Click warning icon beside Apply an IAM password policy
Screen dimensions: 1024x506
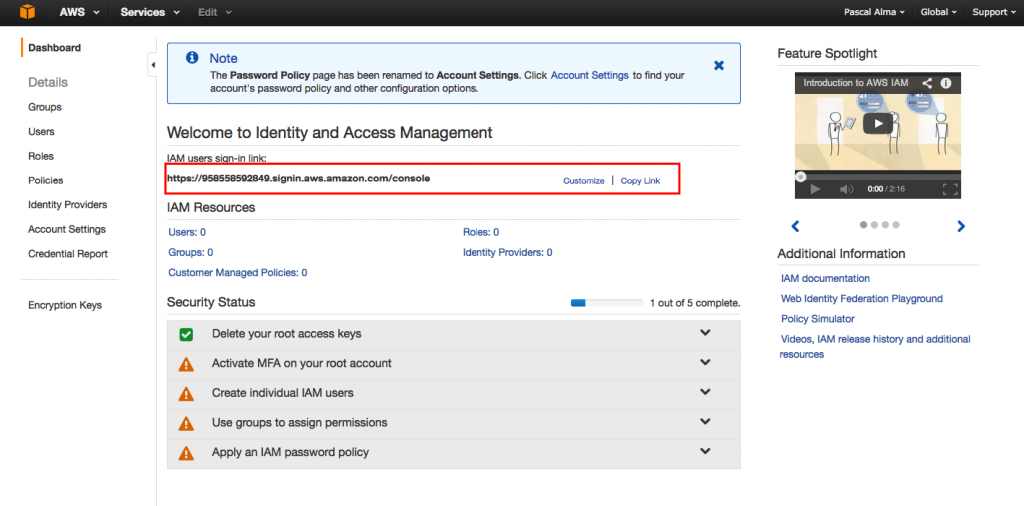click(186, 452)
